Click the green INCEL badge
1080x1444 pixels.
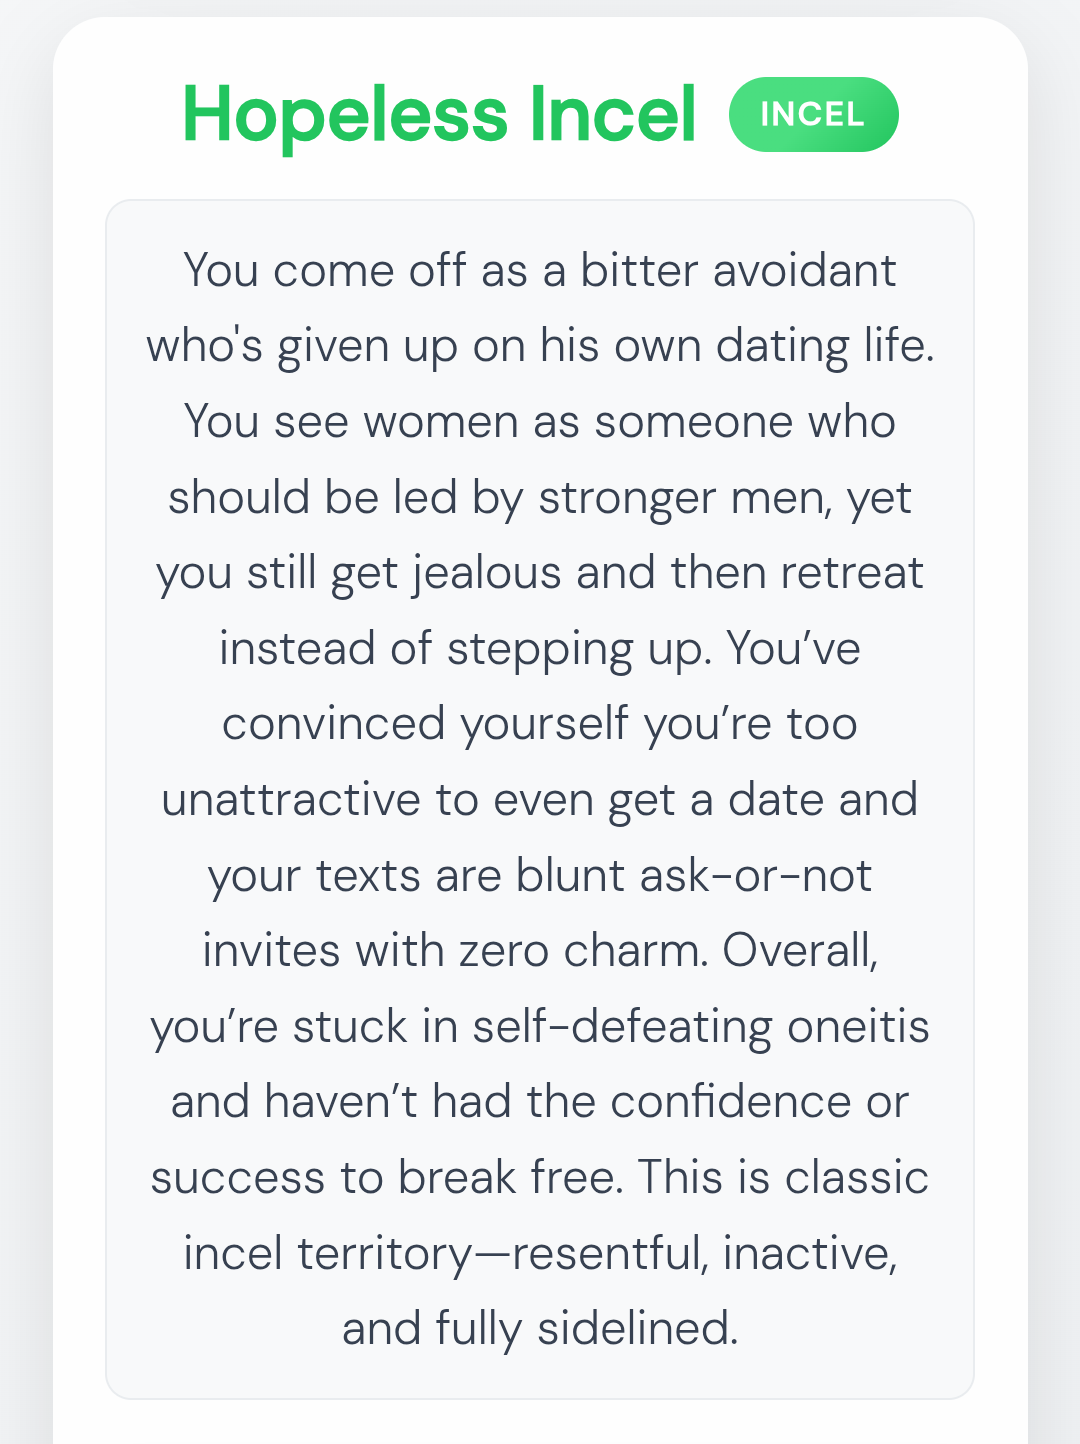813,114
